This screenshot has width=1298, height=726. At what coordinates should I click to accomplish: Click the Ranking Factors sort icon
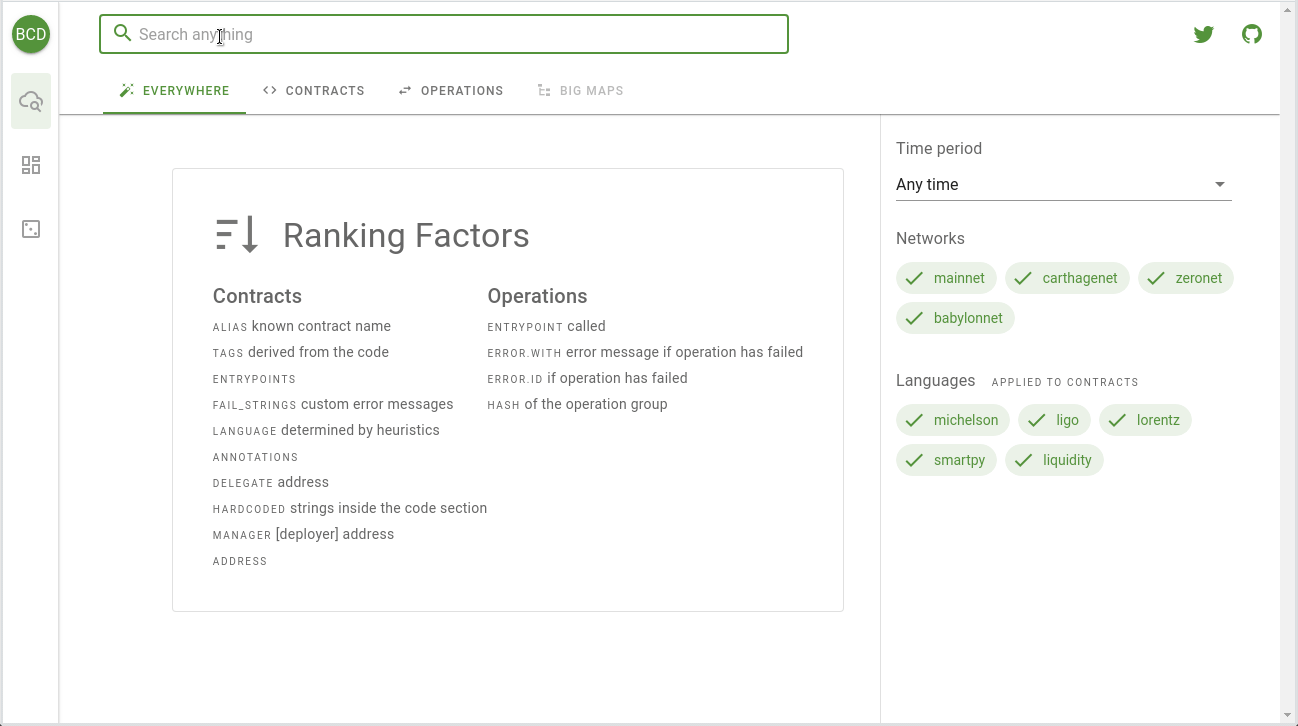click(238, 235)
